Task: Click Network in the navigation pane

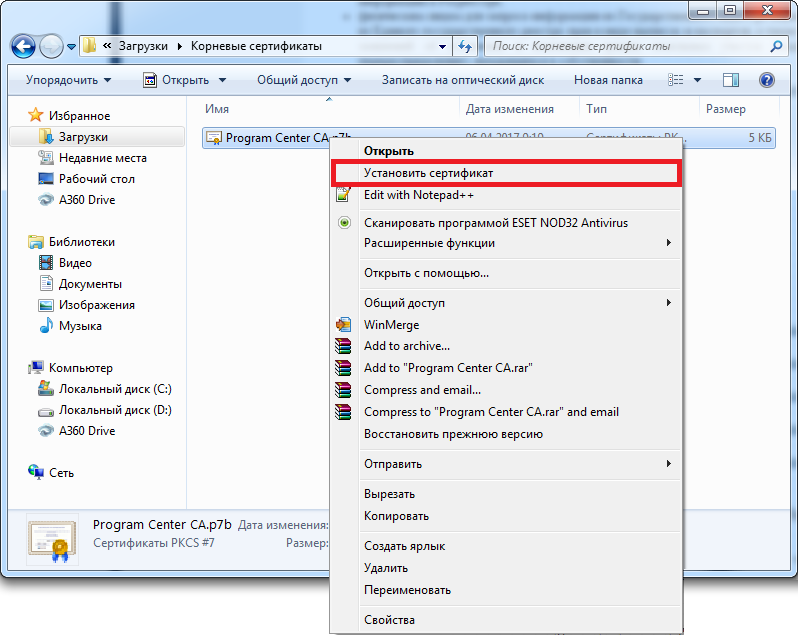Action: [61, 473]
